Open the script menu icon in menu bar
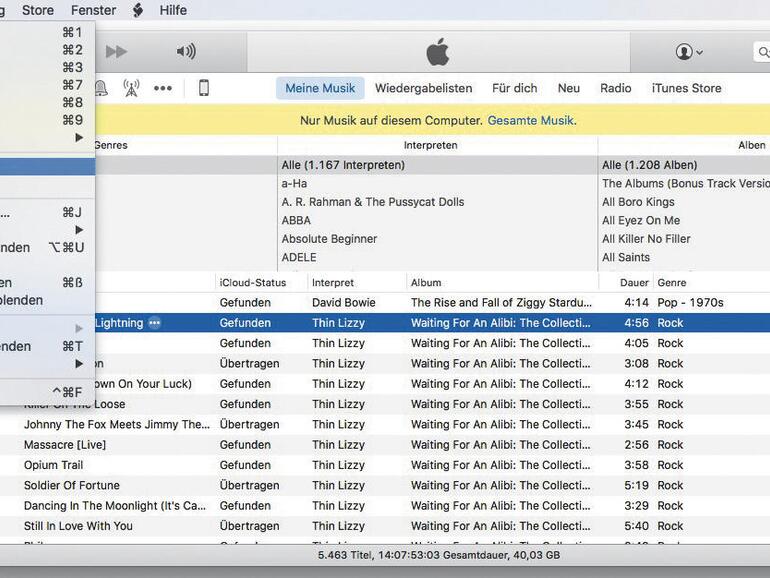This screenshot has height=578, width=770. tap(138, 10)
